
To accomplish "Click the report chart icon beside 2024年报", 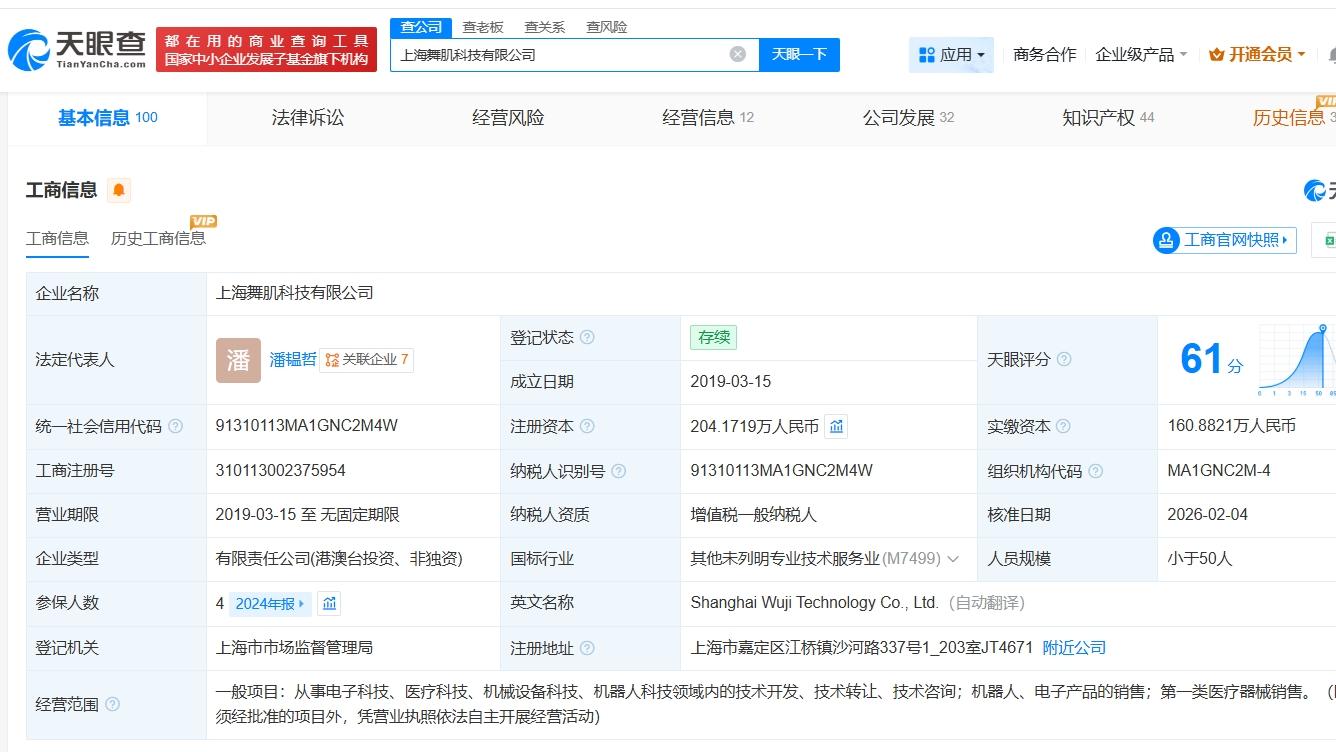I will point(327,603).
